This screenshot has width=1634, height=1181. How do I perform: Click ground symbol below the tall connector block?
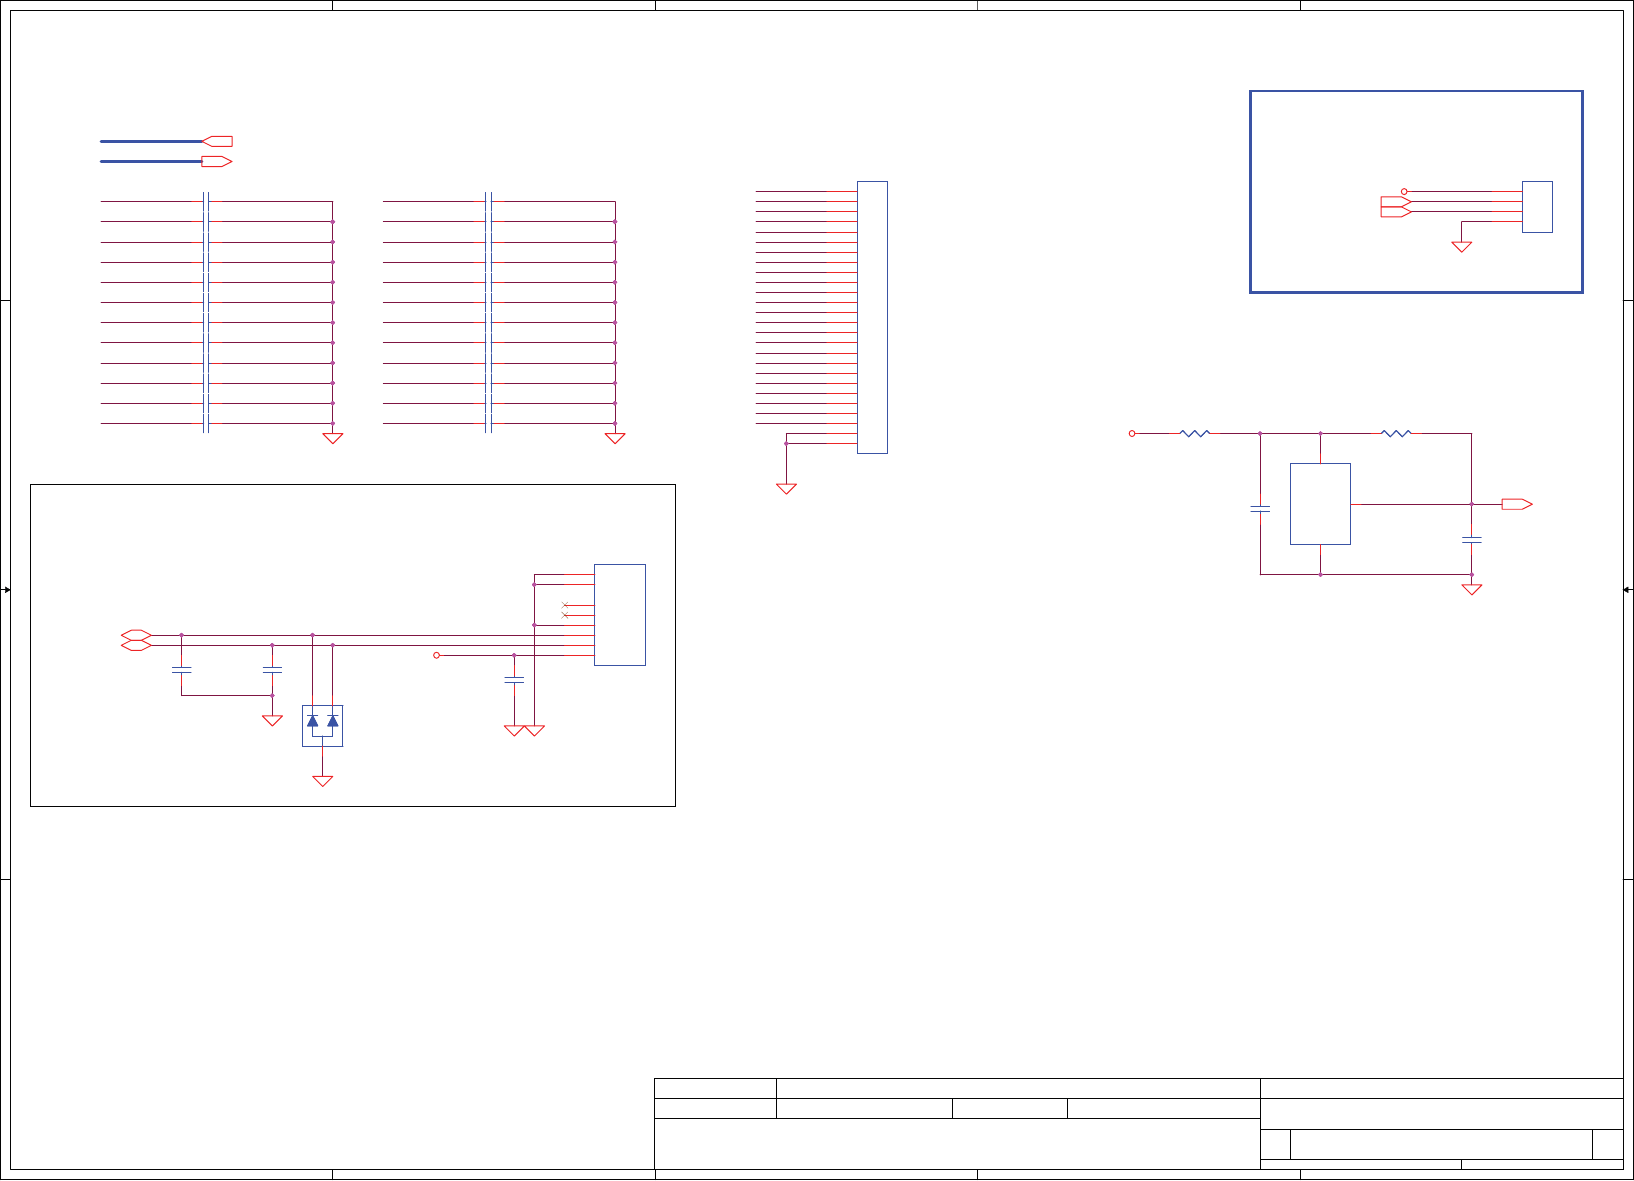click(786, 489)
